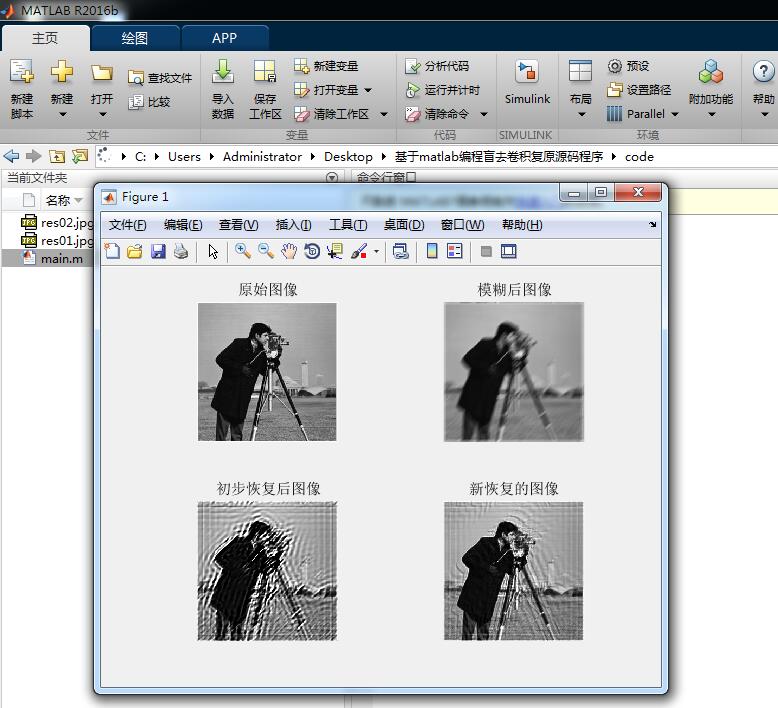Click the Open File icon in Figure 1 toolbar
The width and height of the screenshot is (778, 708).
point(134,252)
